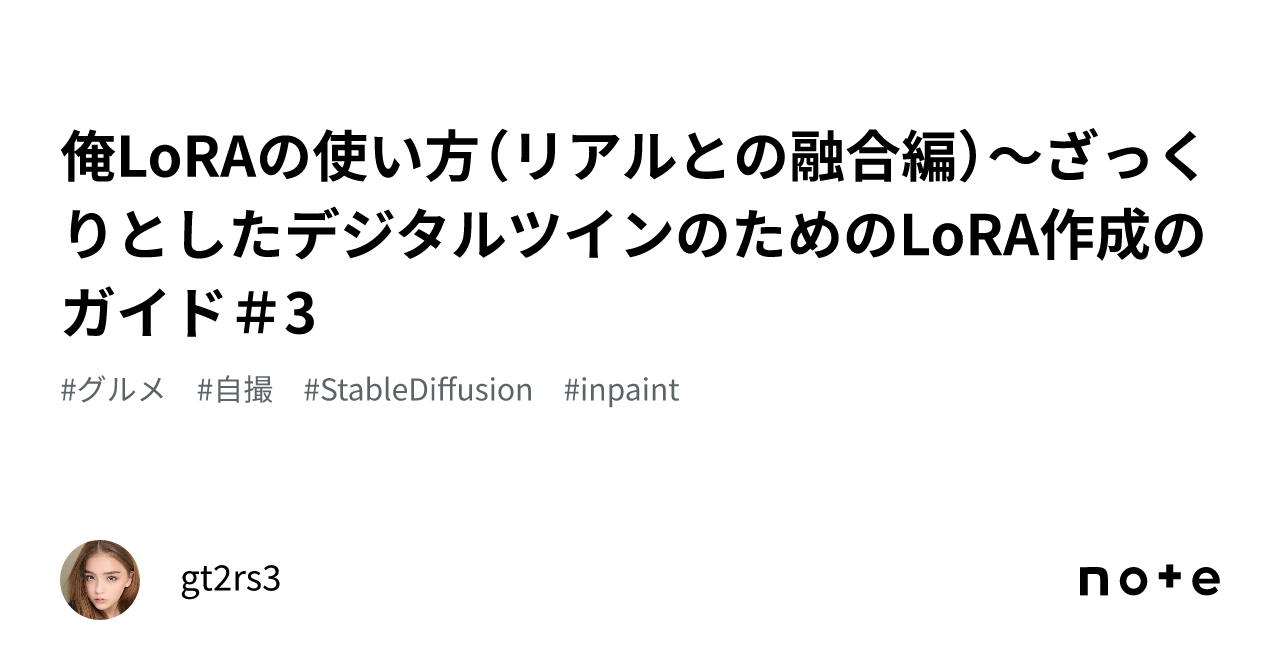
Task: Select the #グルメ hashtag
Action: pyautogui.click(x=113, y=390)
